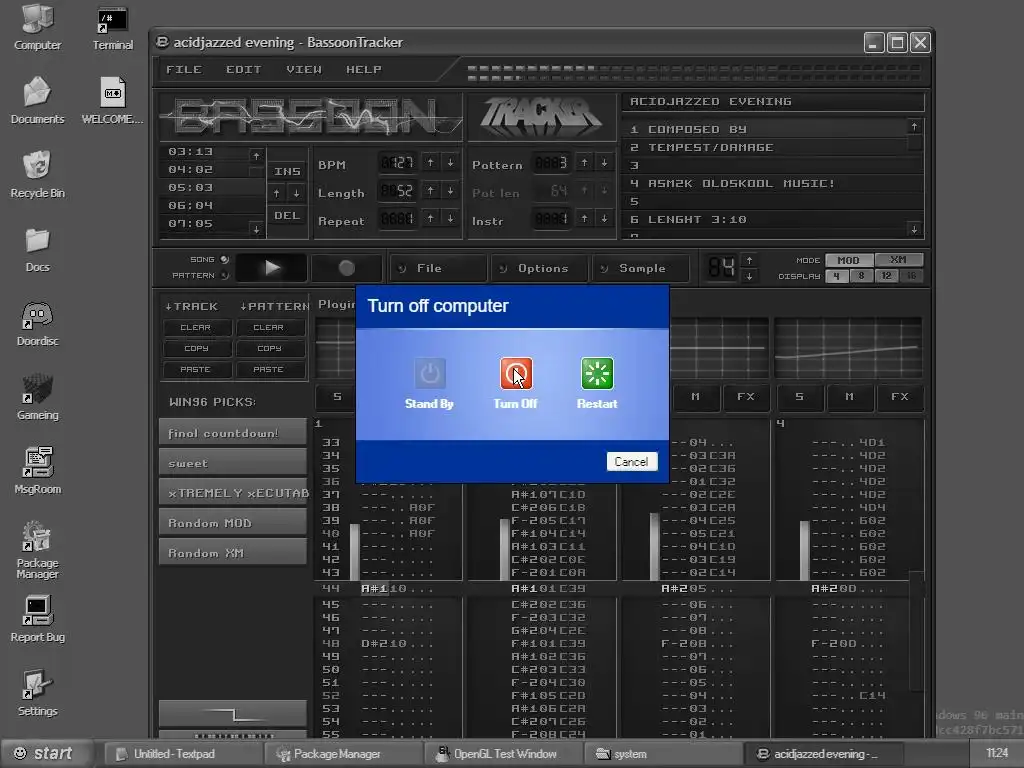Click the track PASTE button

(196, 370)
